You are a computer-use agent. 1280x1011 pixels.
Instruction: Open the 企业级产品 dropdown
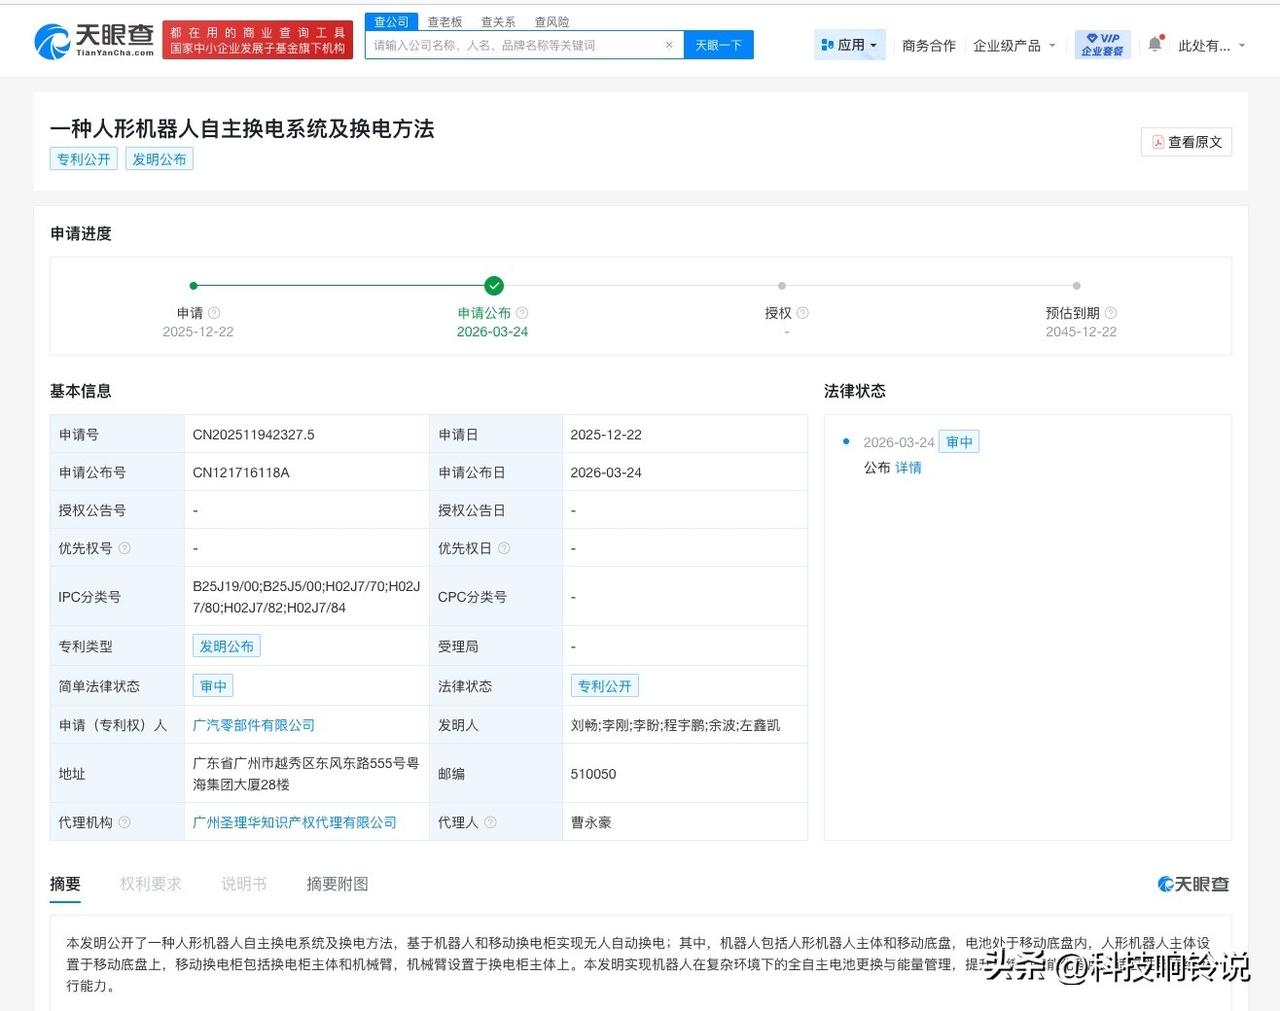[x=1013, y=45]
